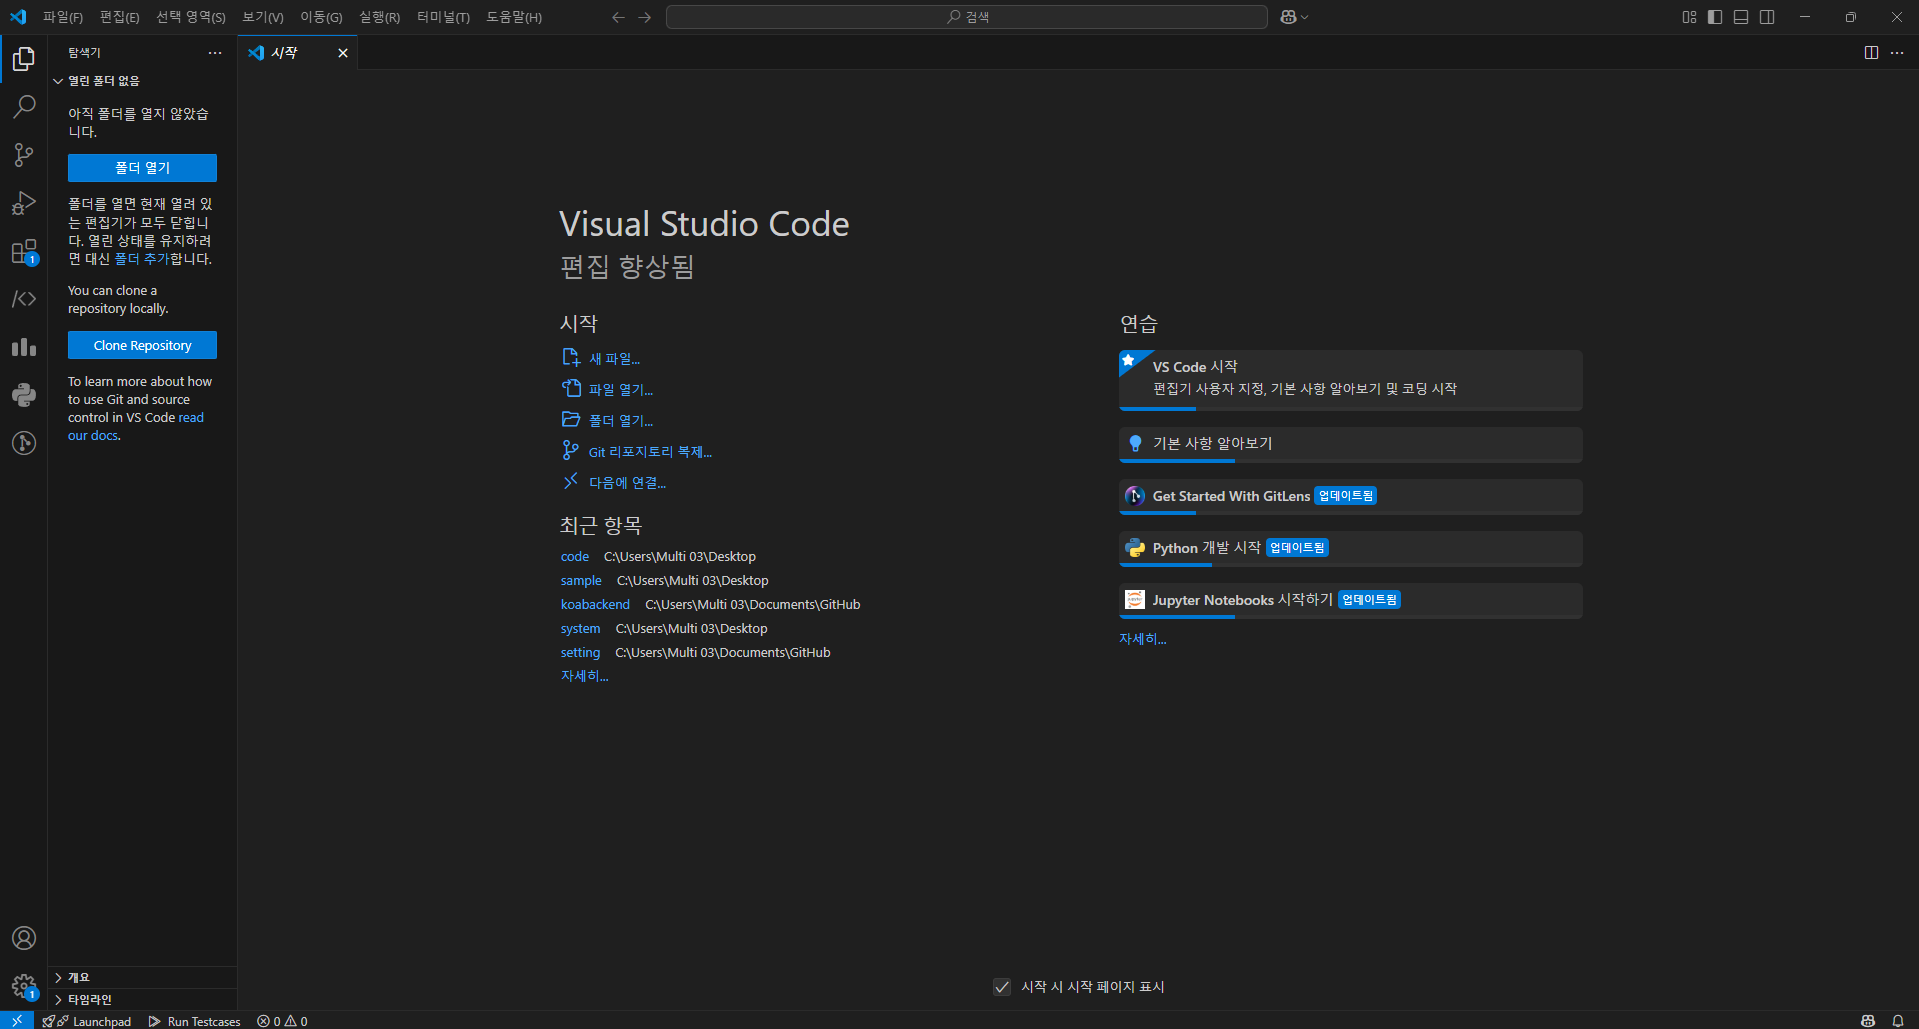Open the Search view in activity bar
This screenshot has height=1029, width=1919.
[24, 107]
